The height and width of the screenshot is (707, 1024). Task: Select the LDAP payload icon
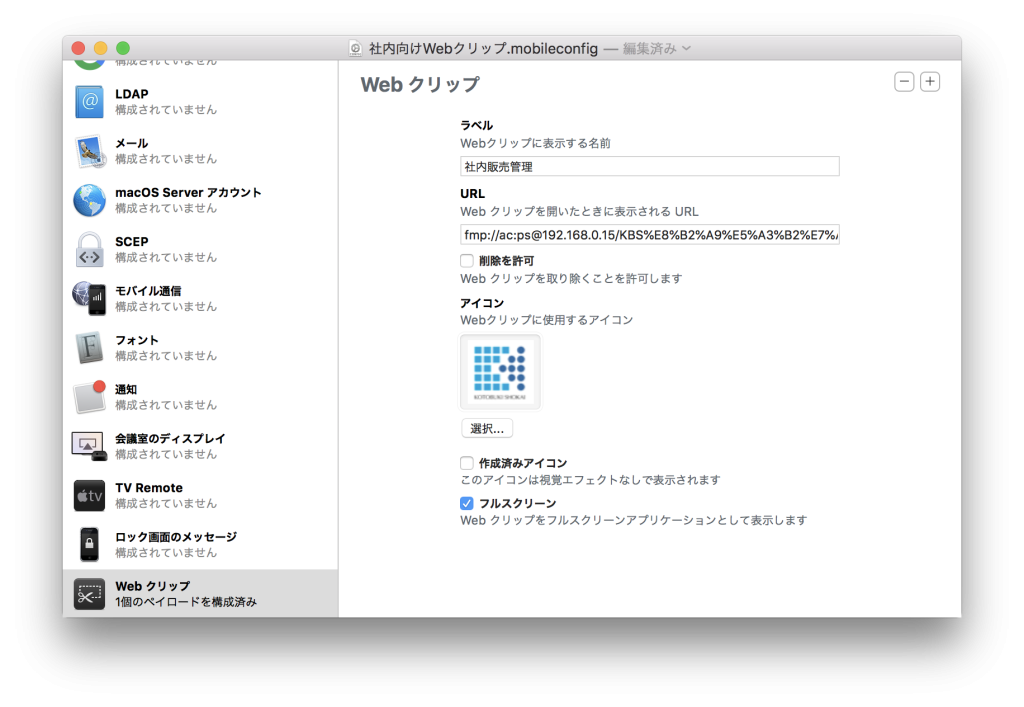coord(89,102)
